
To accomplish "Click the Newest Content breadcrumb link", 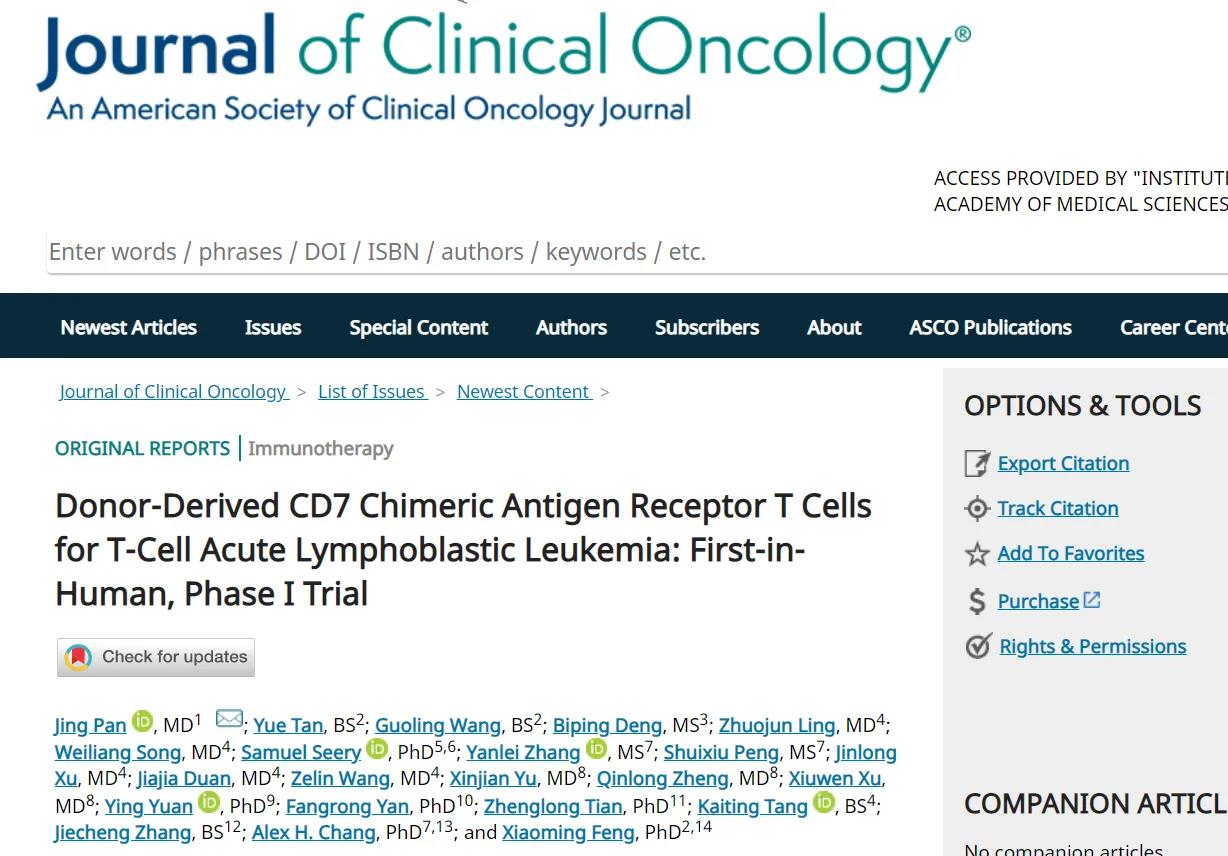I will point(525,392).
